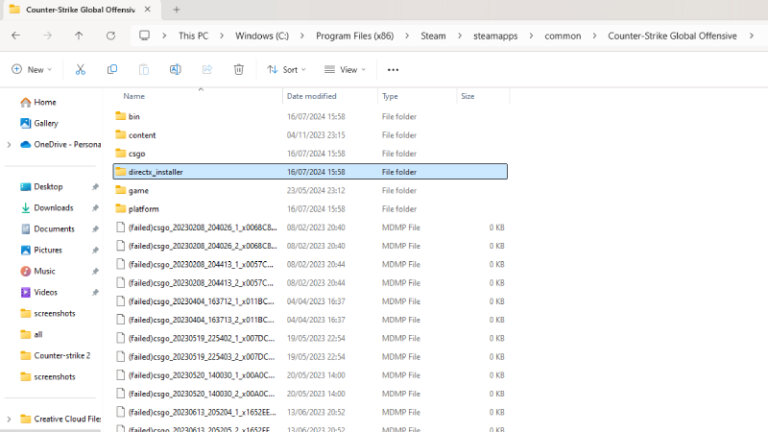Select the csgo folder
This screenshot has width=768, height=432.
(137, 154)
